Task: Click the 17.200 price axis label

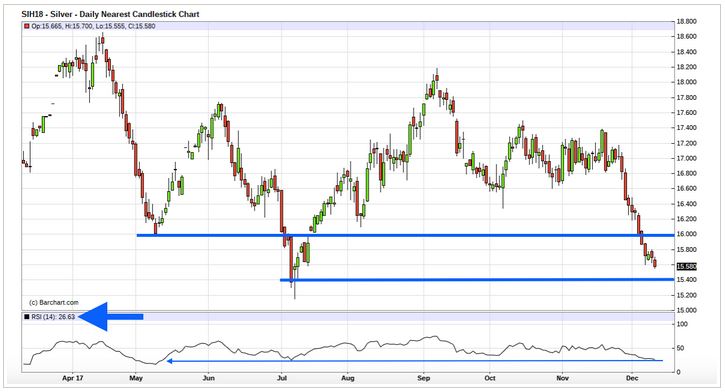Action: [x=687, y=143]
